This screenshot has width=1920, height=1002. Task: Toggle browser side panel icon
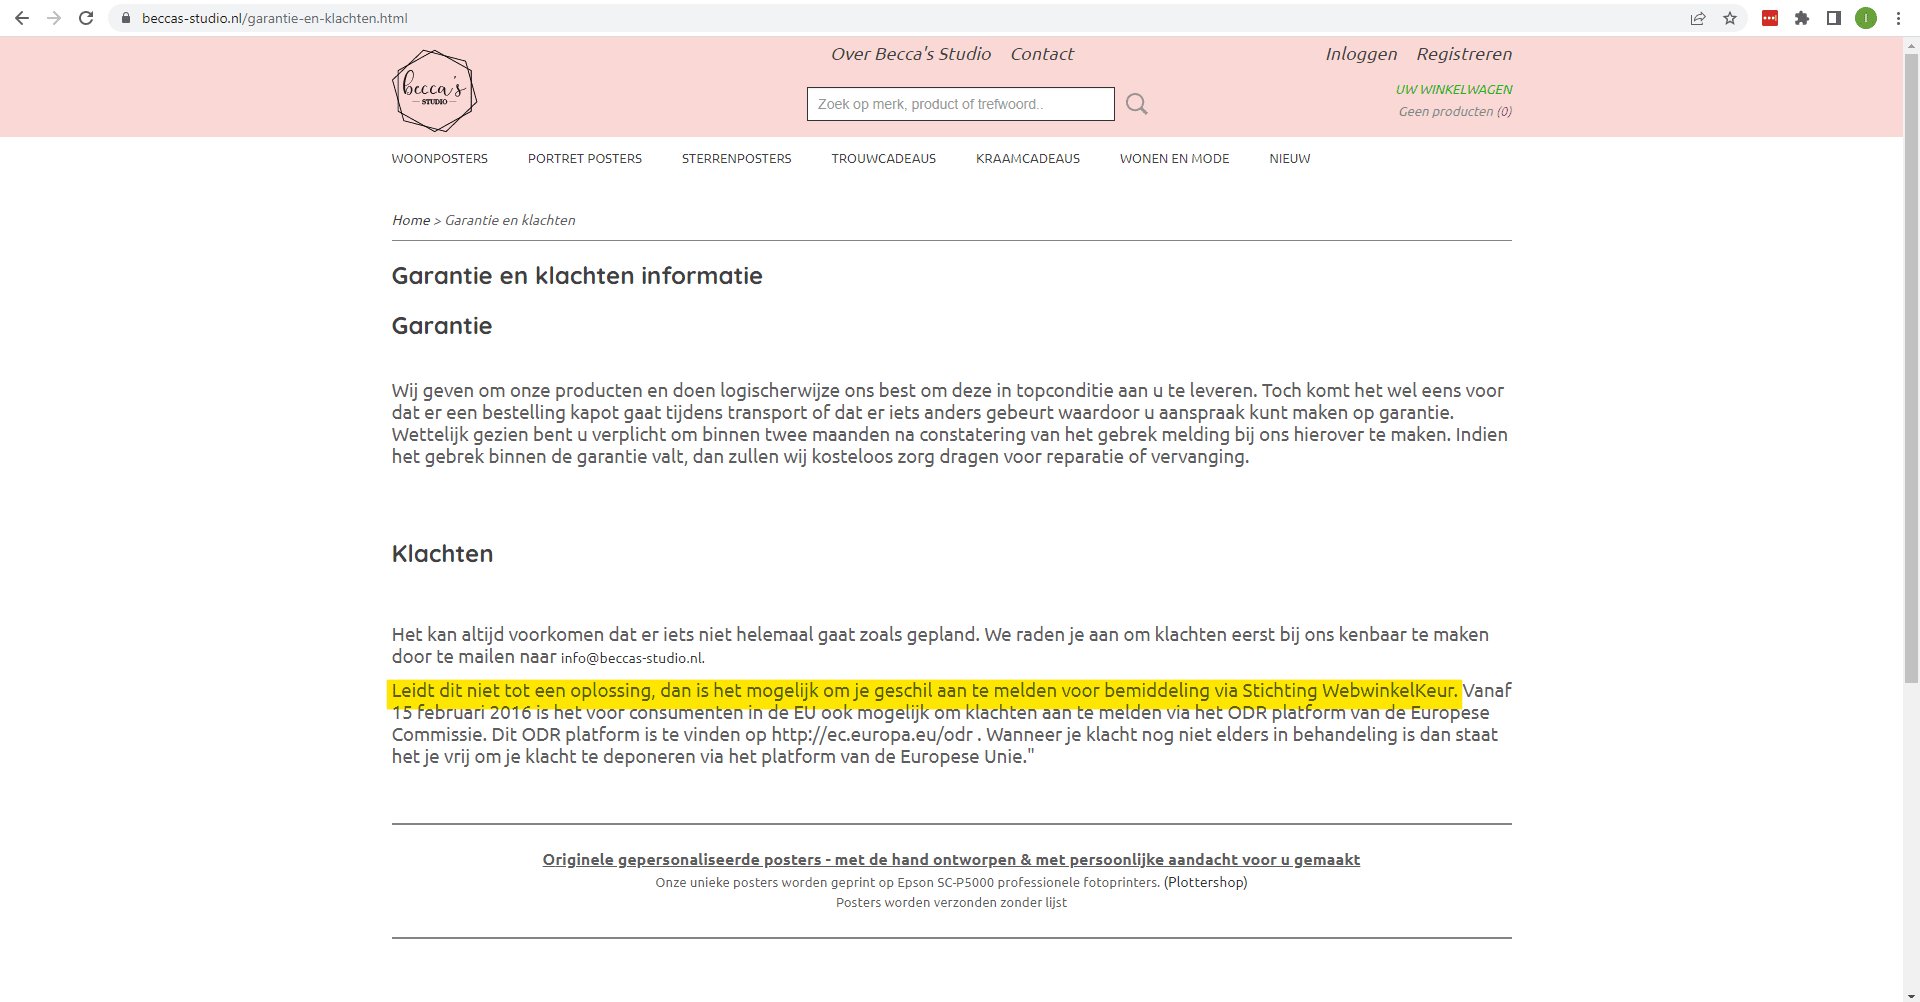pos(1834,18)
